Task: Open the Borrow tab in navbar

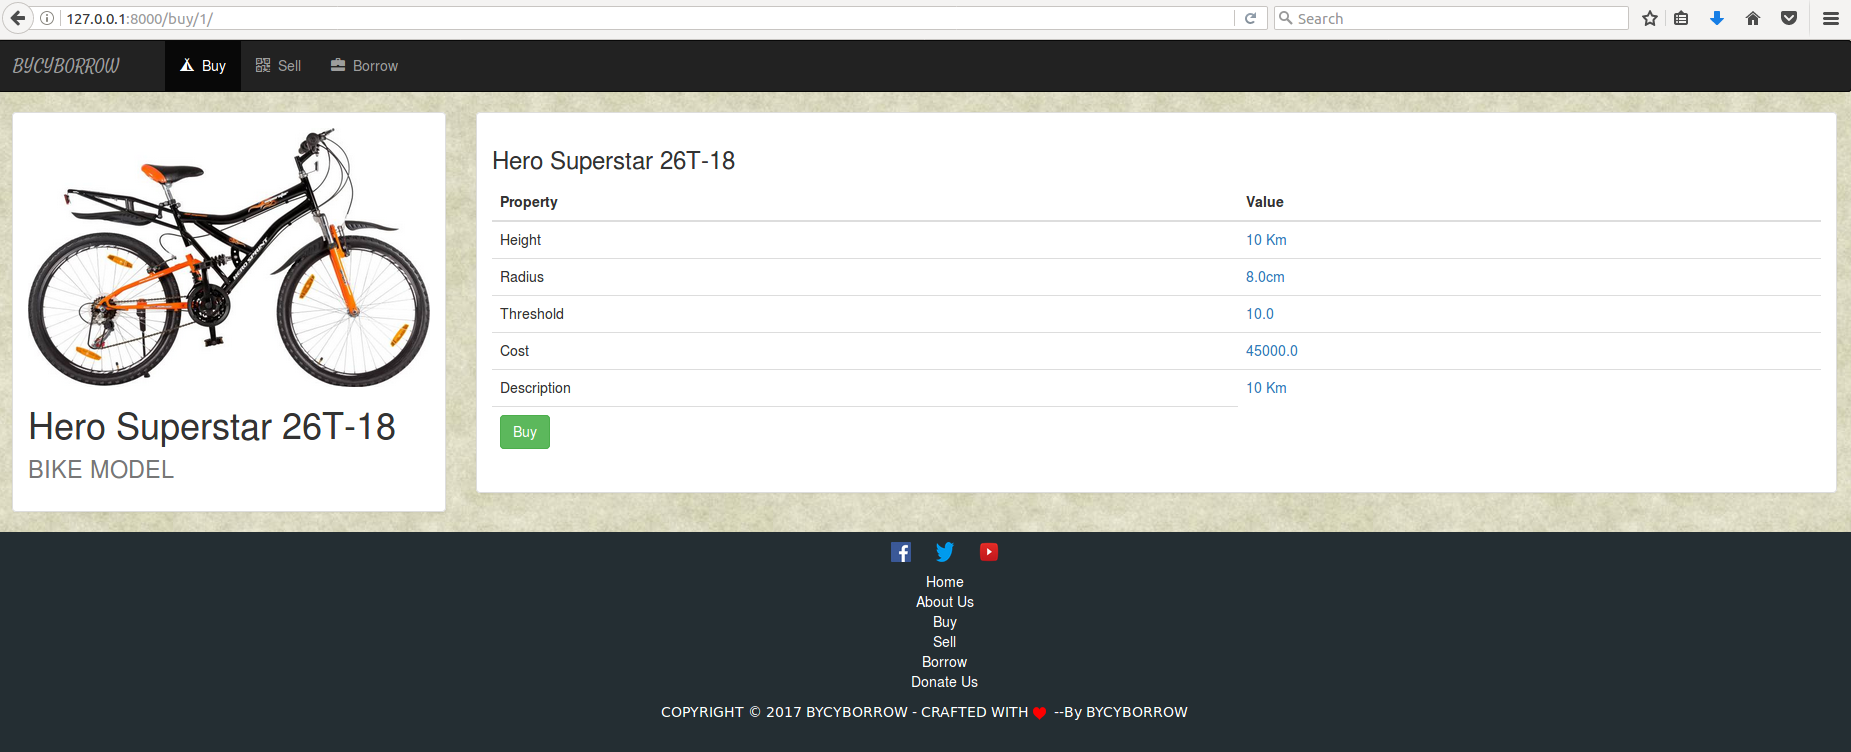Action: (x=364, y=66)
